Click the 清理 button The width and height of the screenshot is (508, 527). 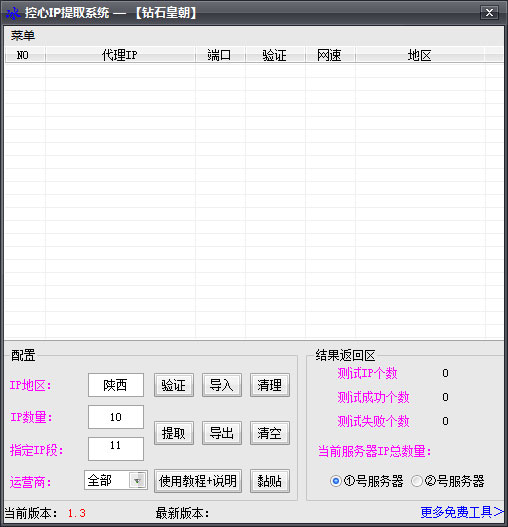click(x=270, y=385)
